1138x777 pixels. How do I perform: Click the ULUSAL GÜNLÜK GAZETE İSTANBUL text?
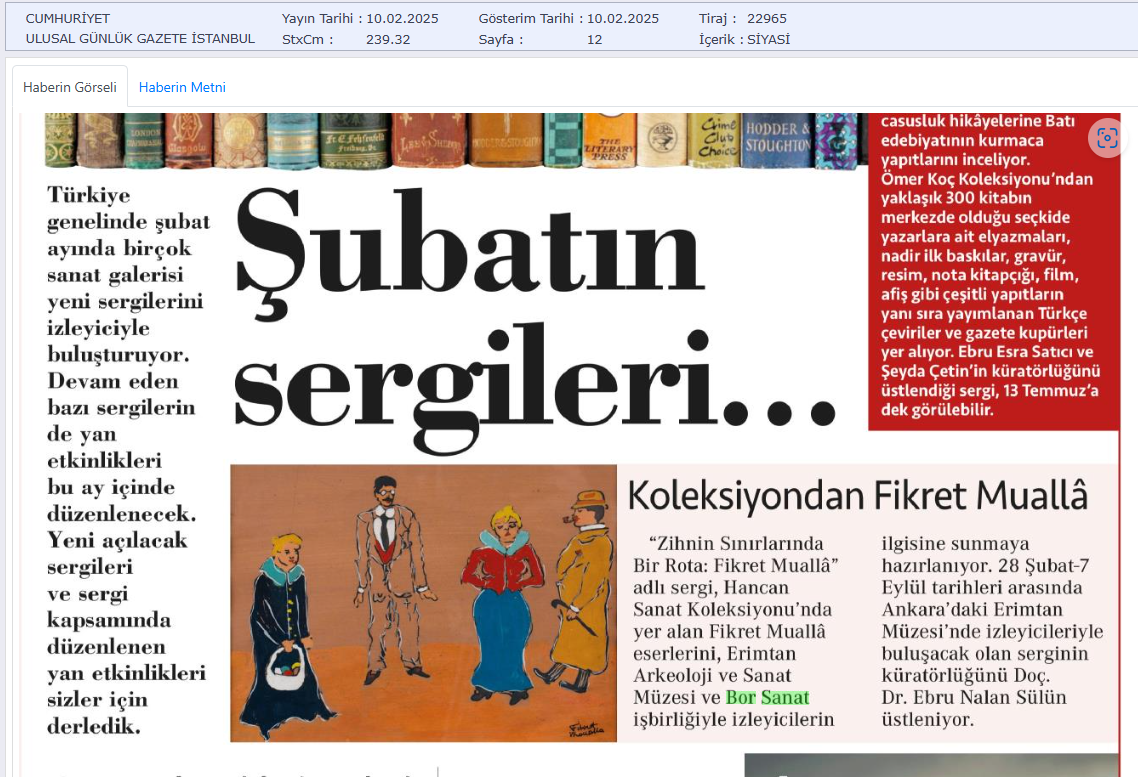(x=140, y=39)
